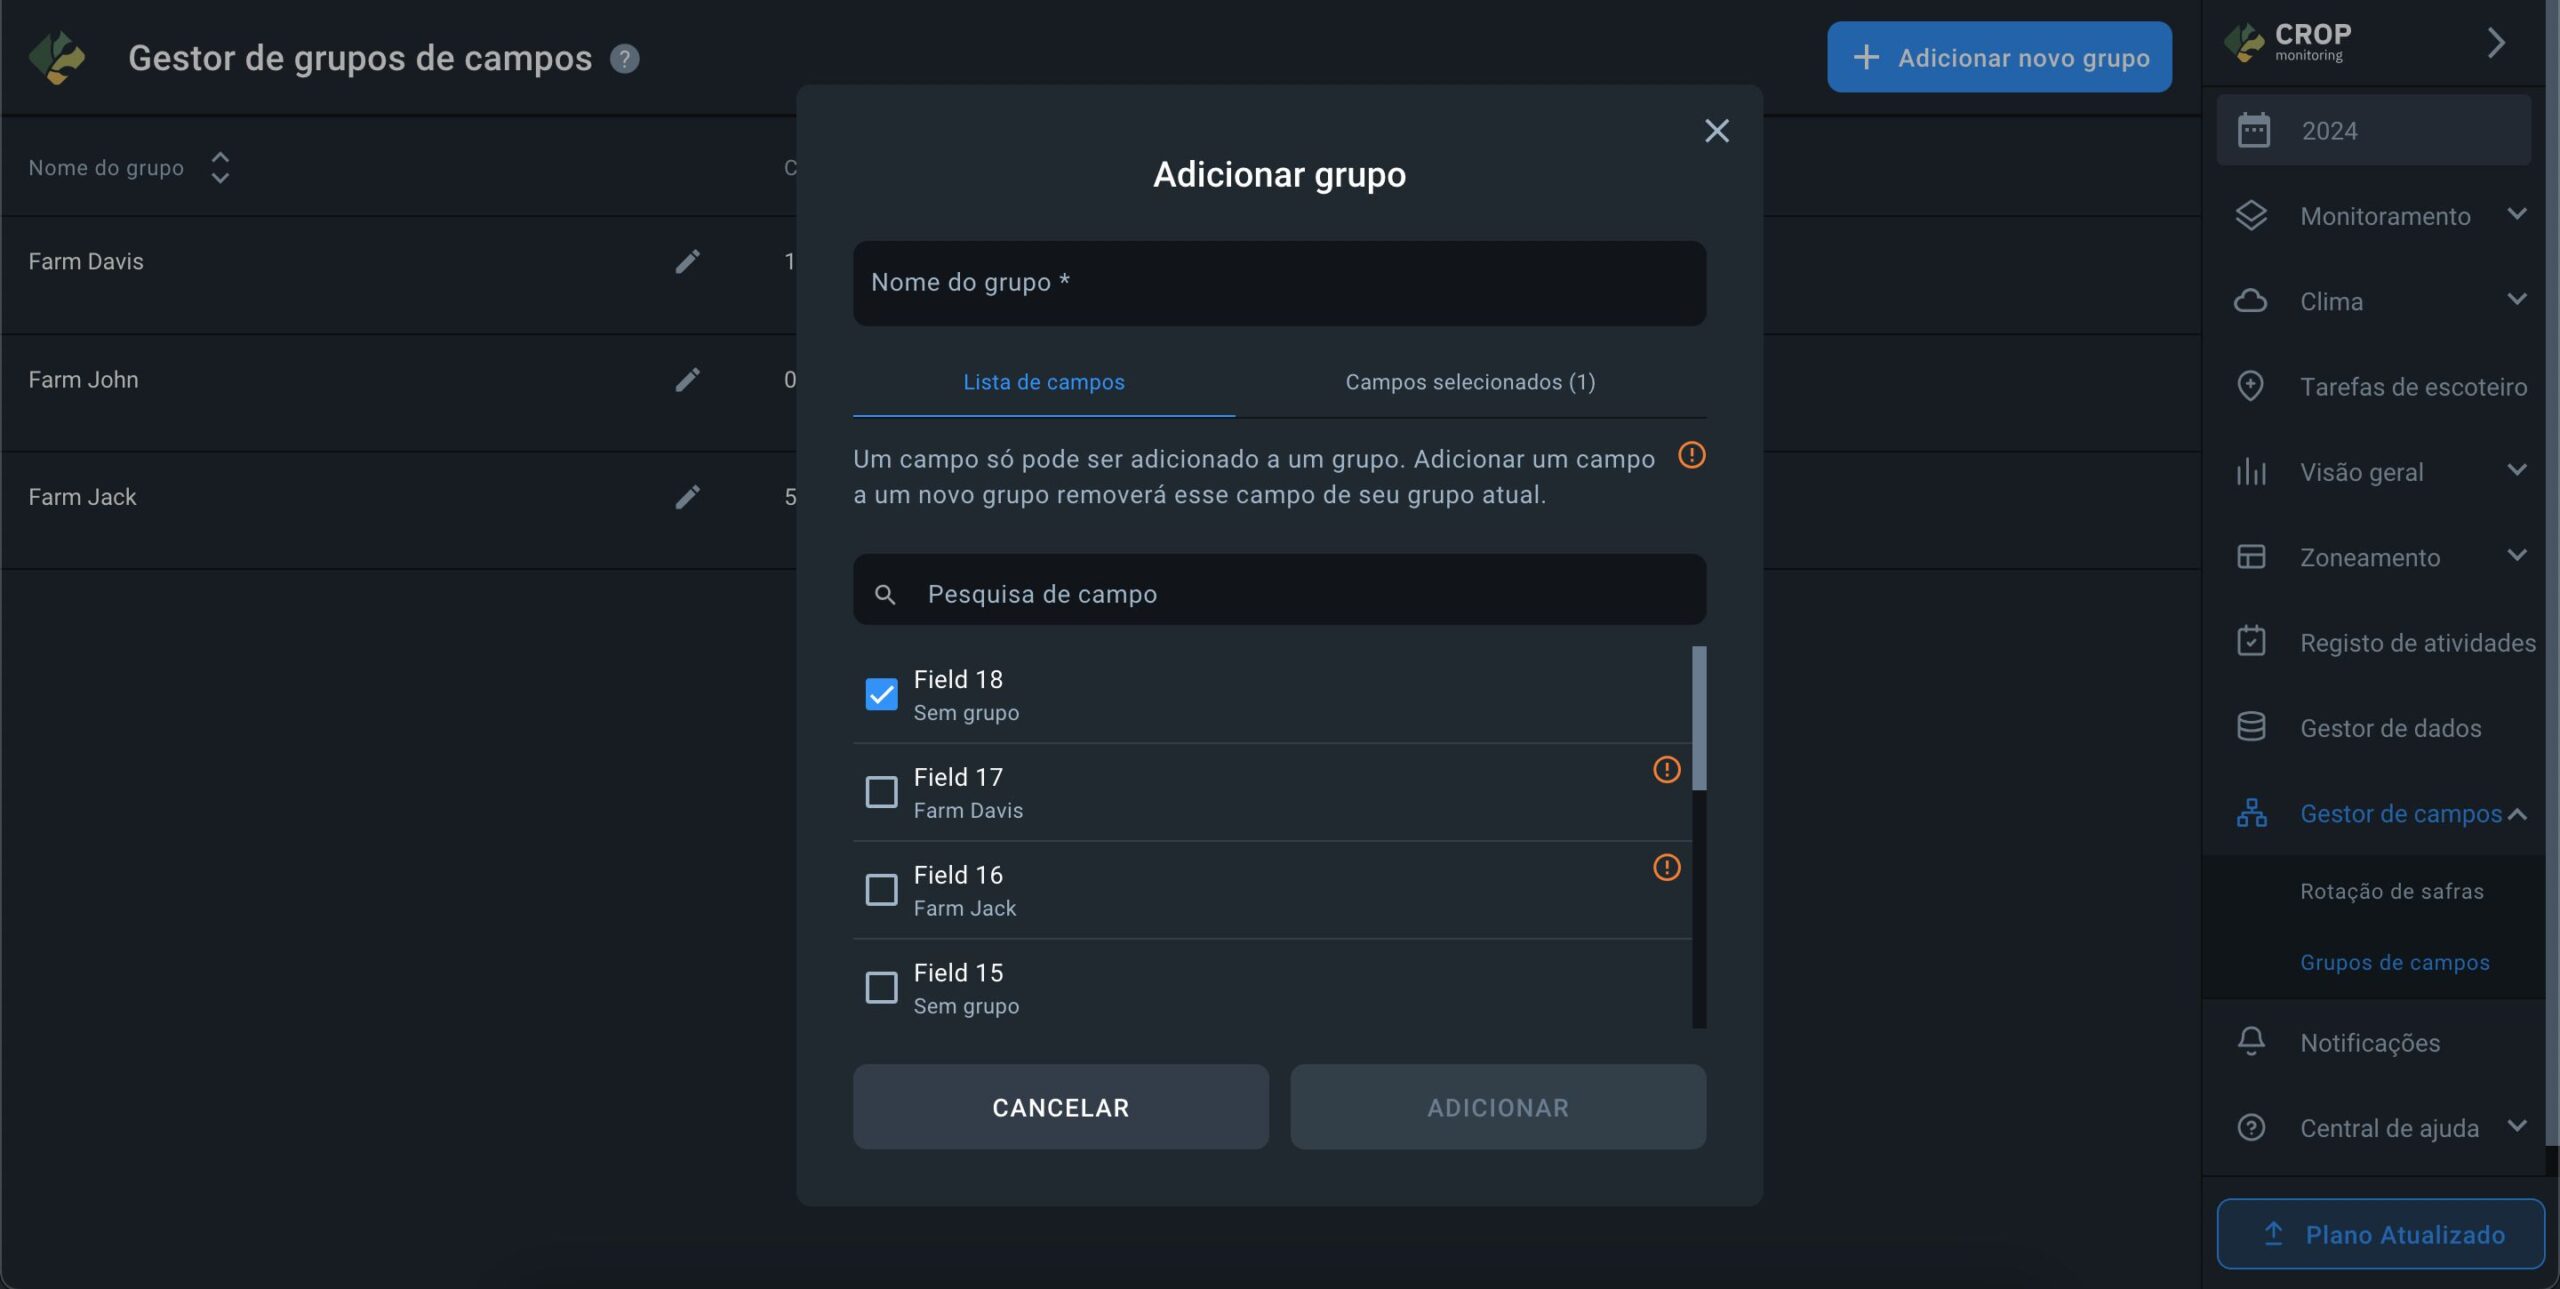Check the Field 15 checkbox

pos(881,987)
